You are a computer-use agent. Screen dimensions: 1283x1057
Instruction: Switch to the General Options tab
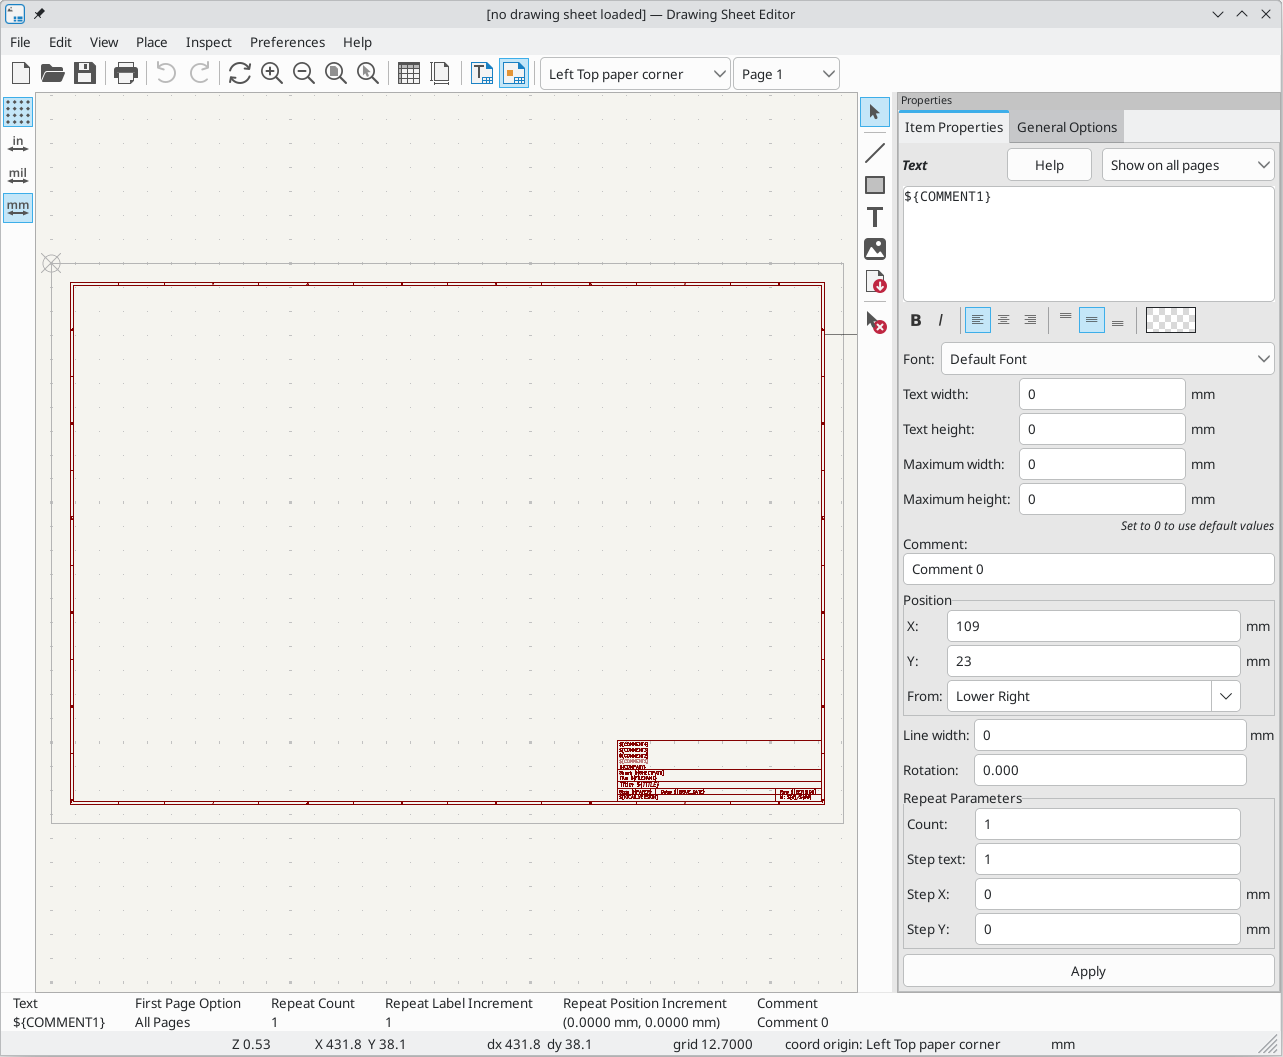coord(1066,127)
